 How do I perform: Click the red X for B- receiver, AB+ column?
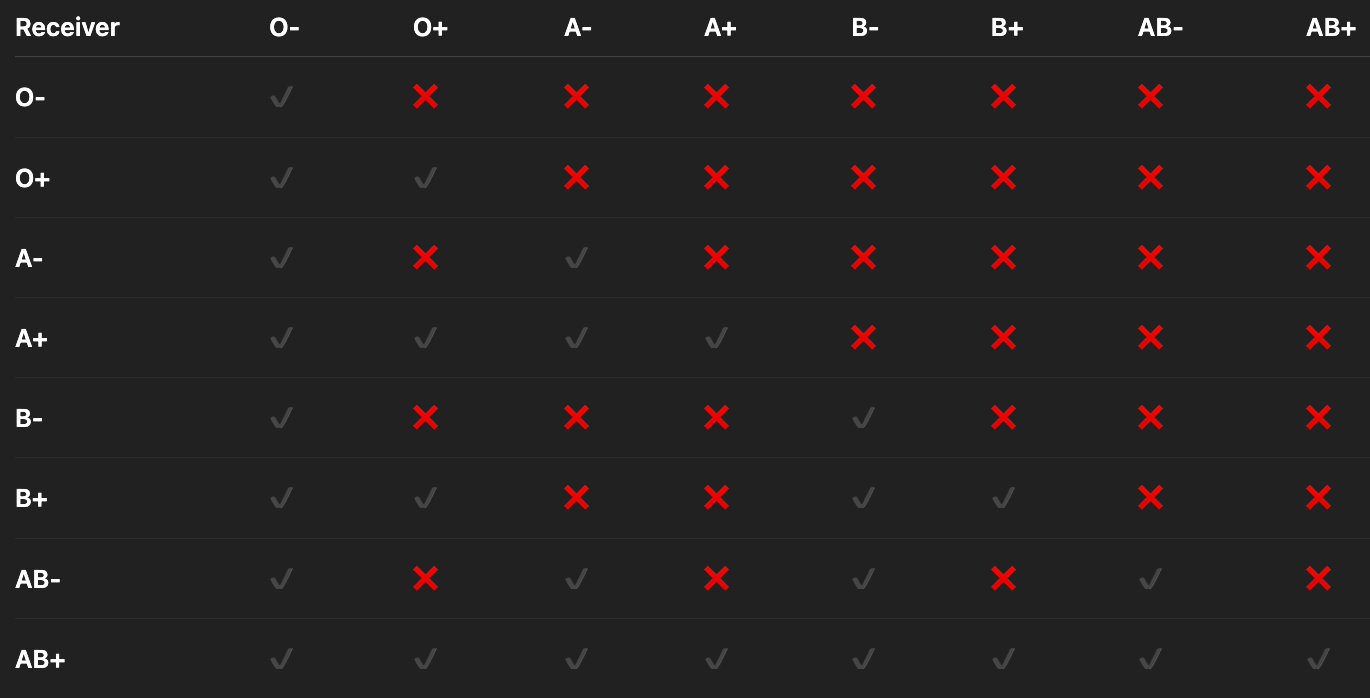(1318, 418)
